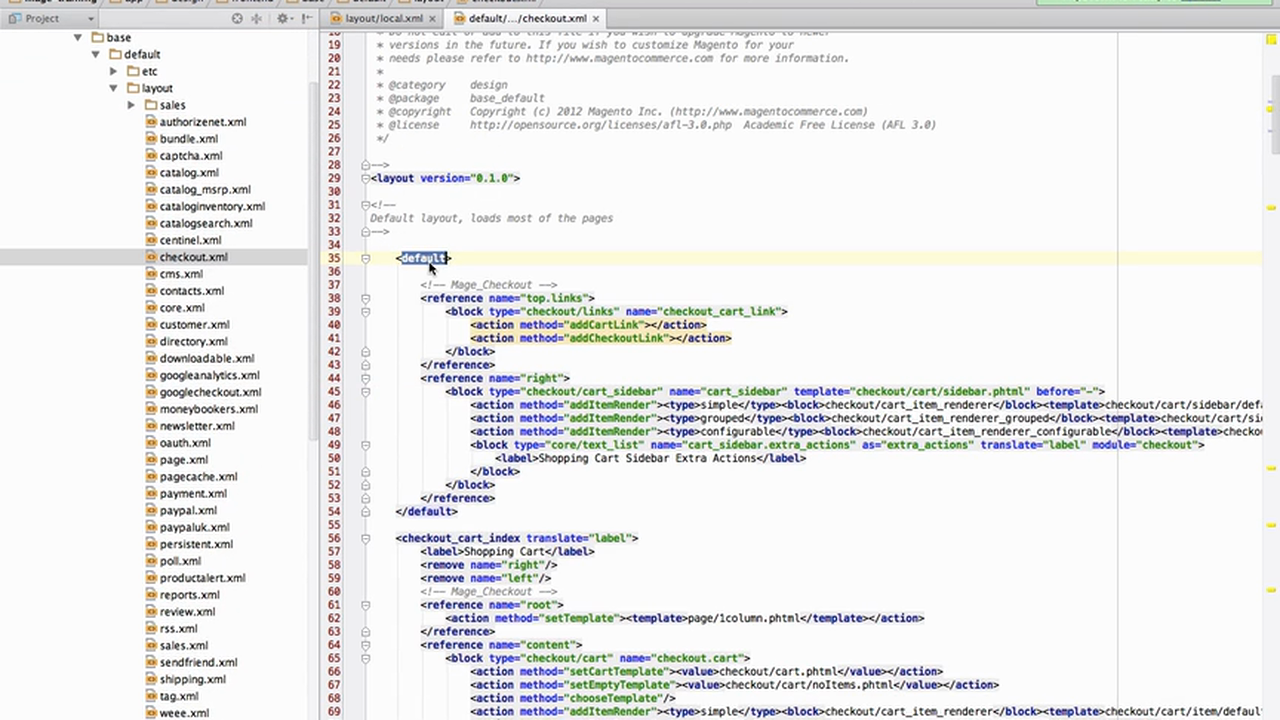Screen dimensions: 1280x720
Task: Select the page.xml file icon in tree
Action: coord(153,459)
